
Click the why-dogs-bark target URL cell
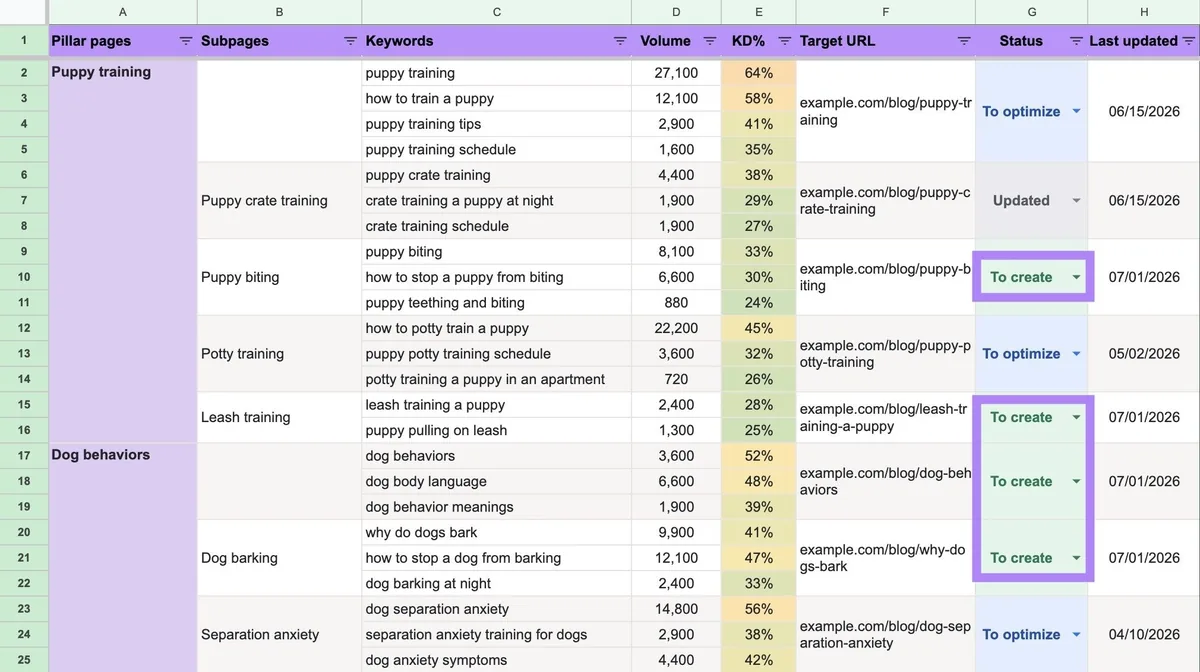(886, 558)
